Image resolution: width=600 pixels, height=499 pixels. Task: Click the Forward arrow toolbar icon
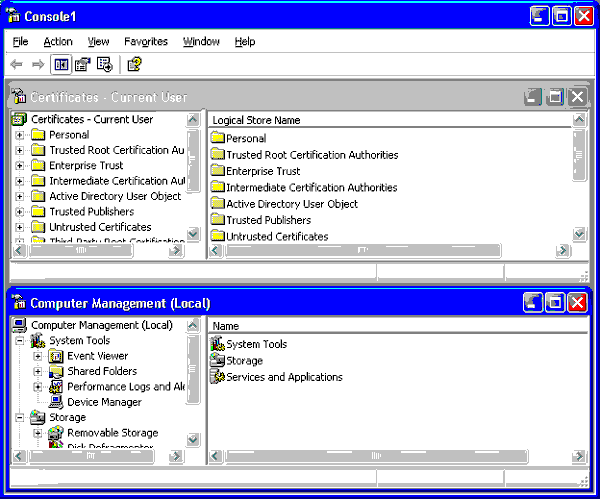(x=38, y=64)
